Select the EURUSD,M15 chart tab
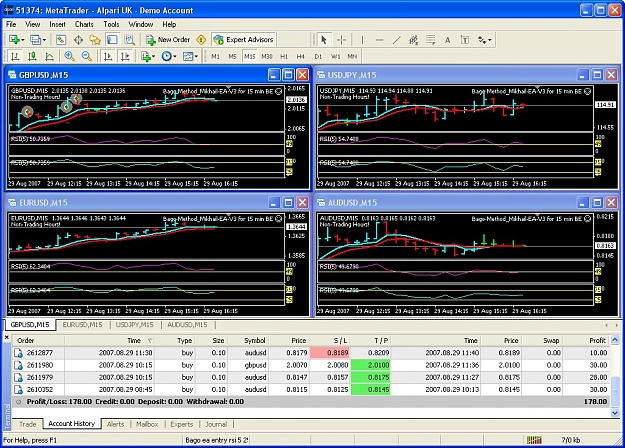 pos(83,324)
